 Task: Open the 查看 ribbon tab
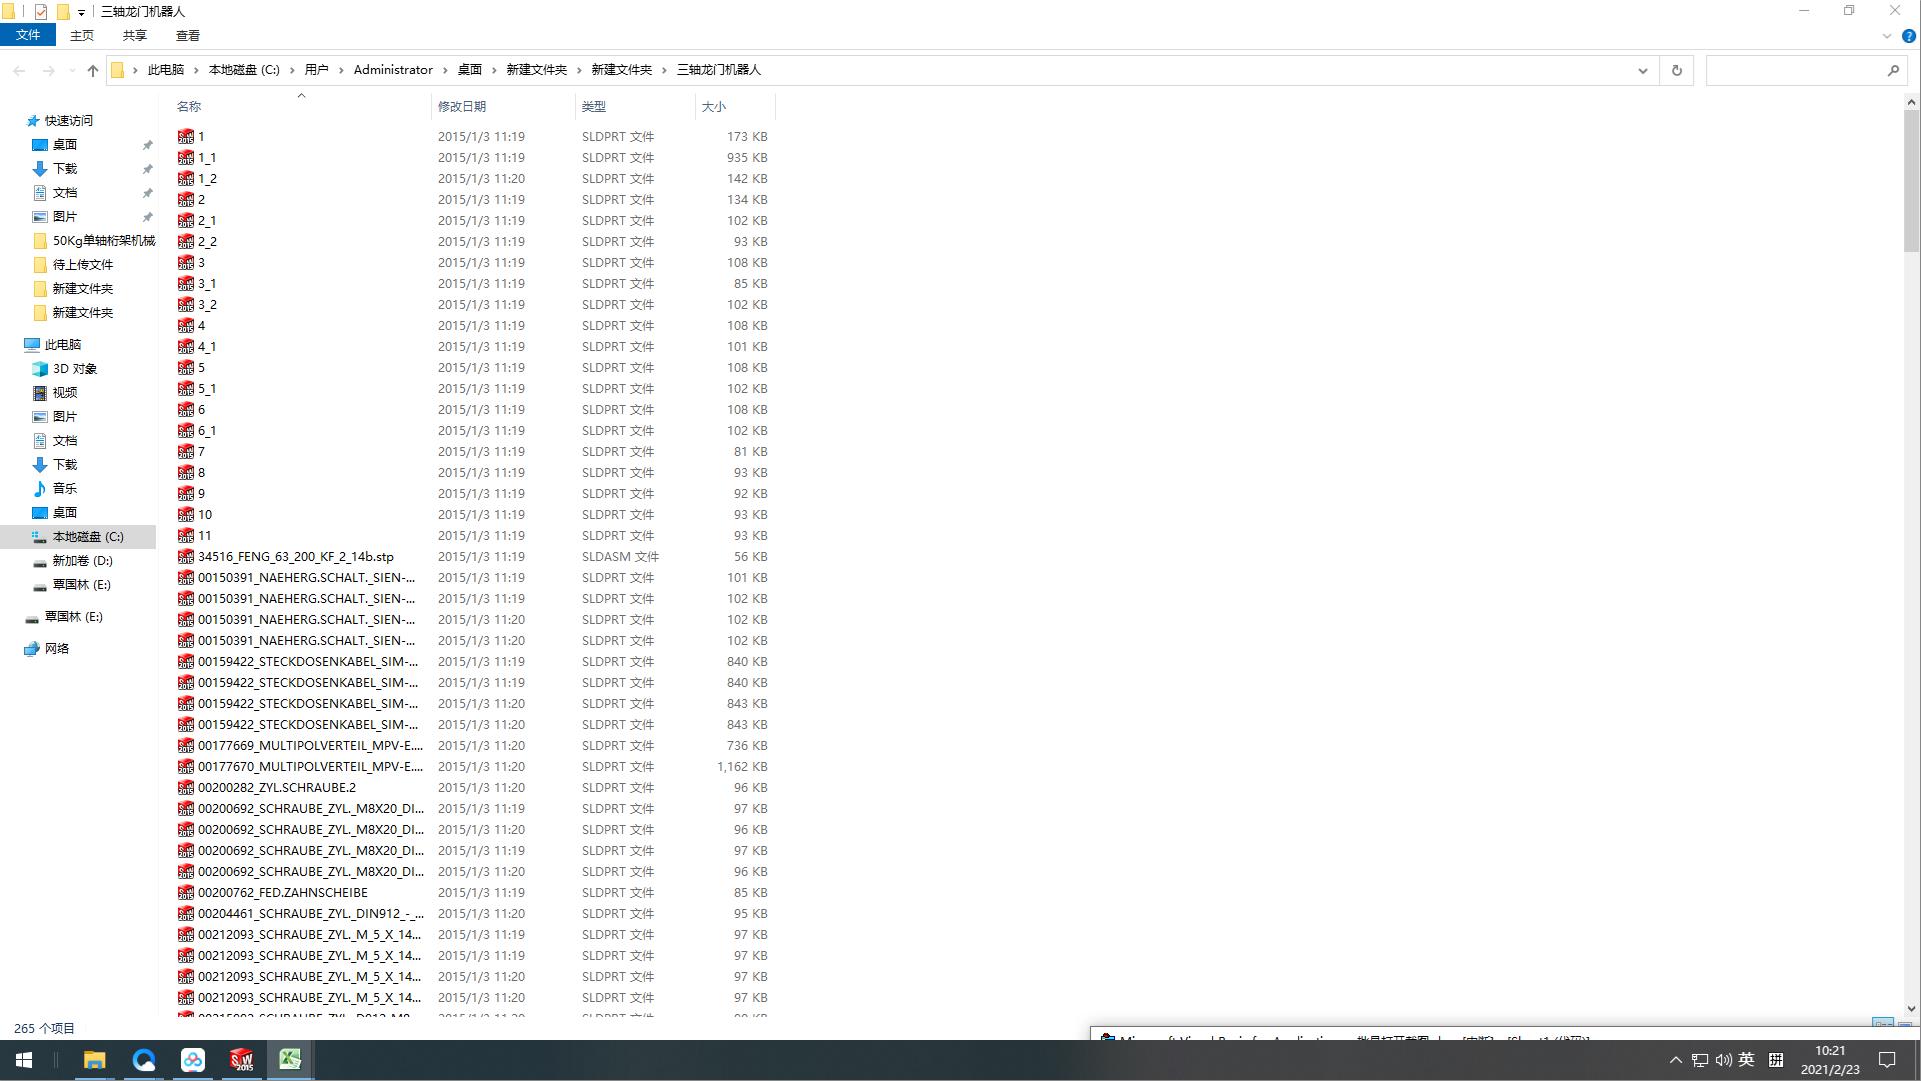[x=187, y=35]
